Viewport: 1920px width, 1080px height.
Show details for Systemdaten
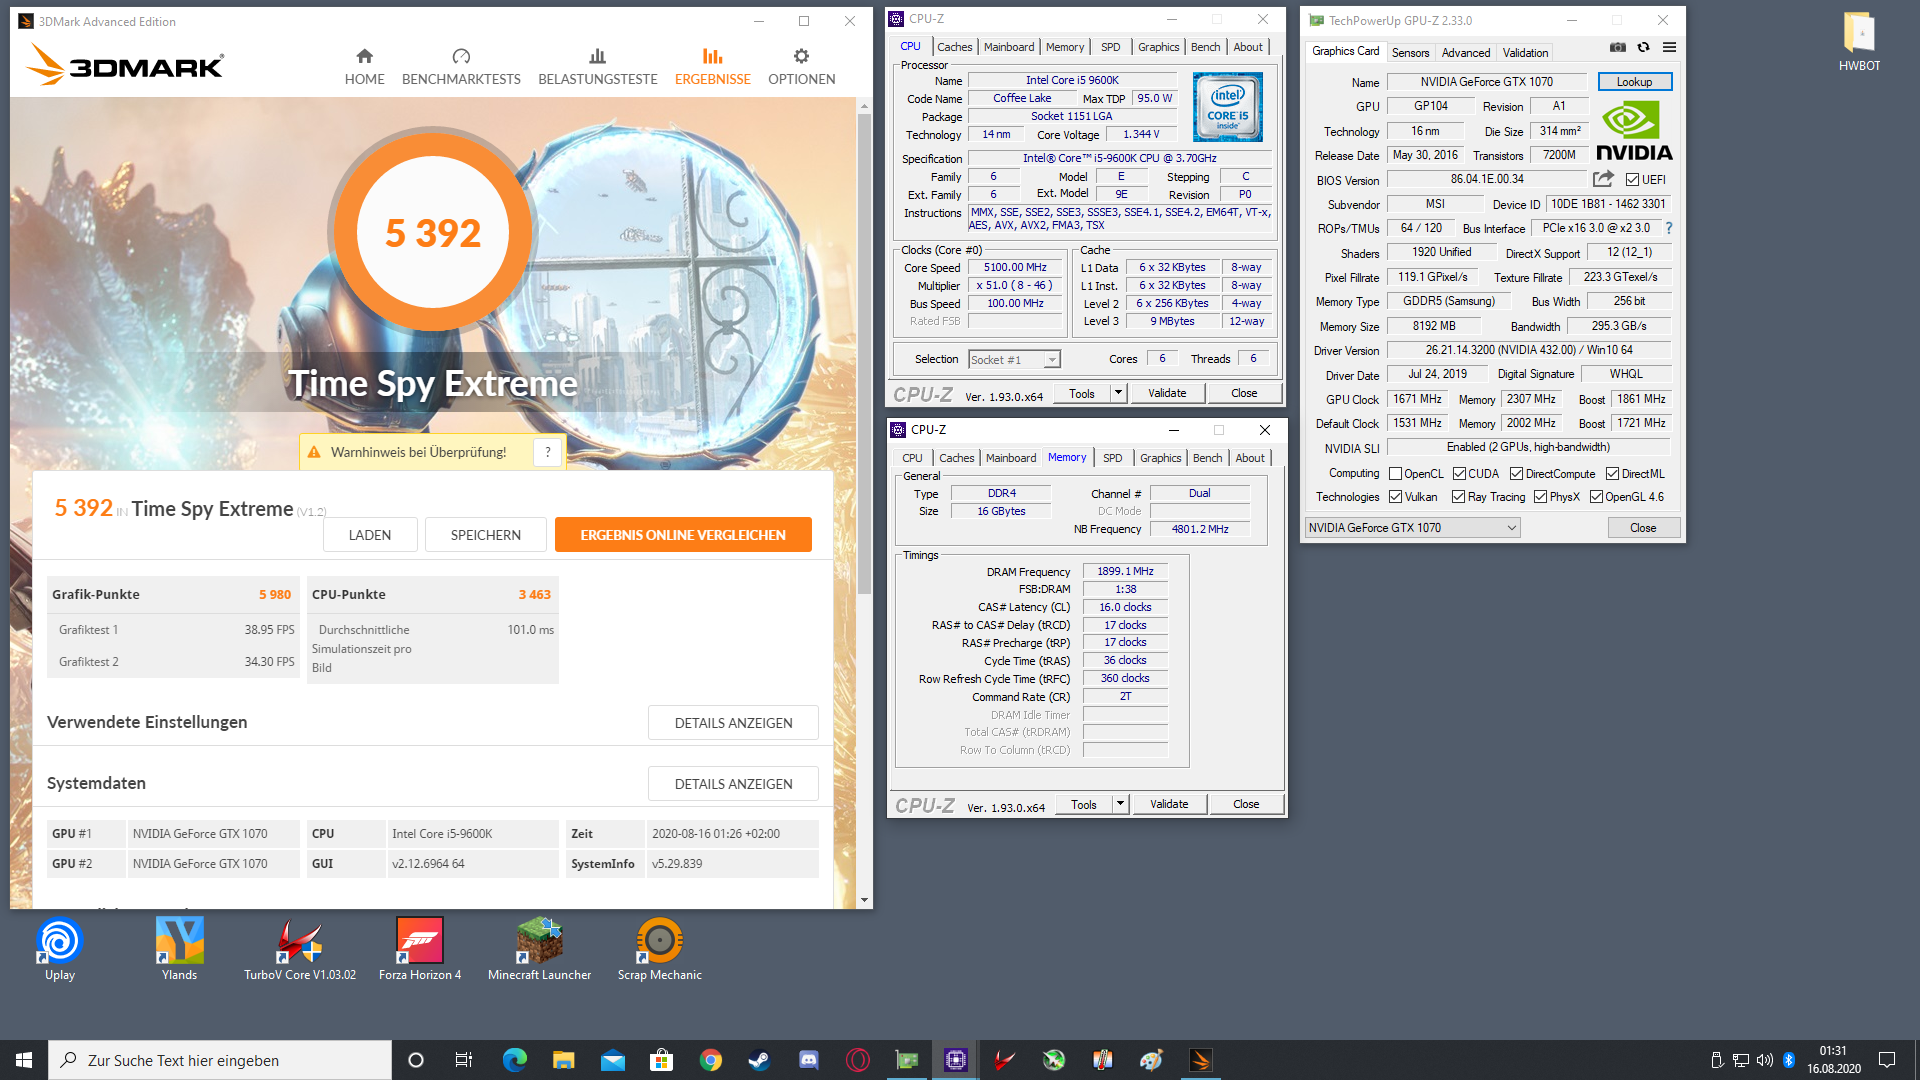pos(733,784)
